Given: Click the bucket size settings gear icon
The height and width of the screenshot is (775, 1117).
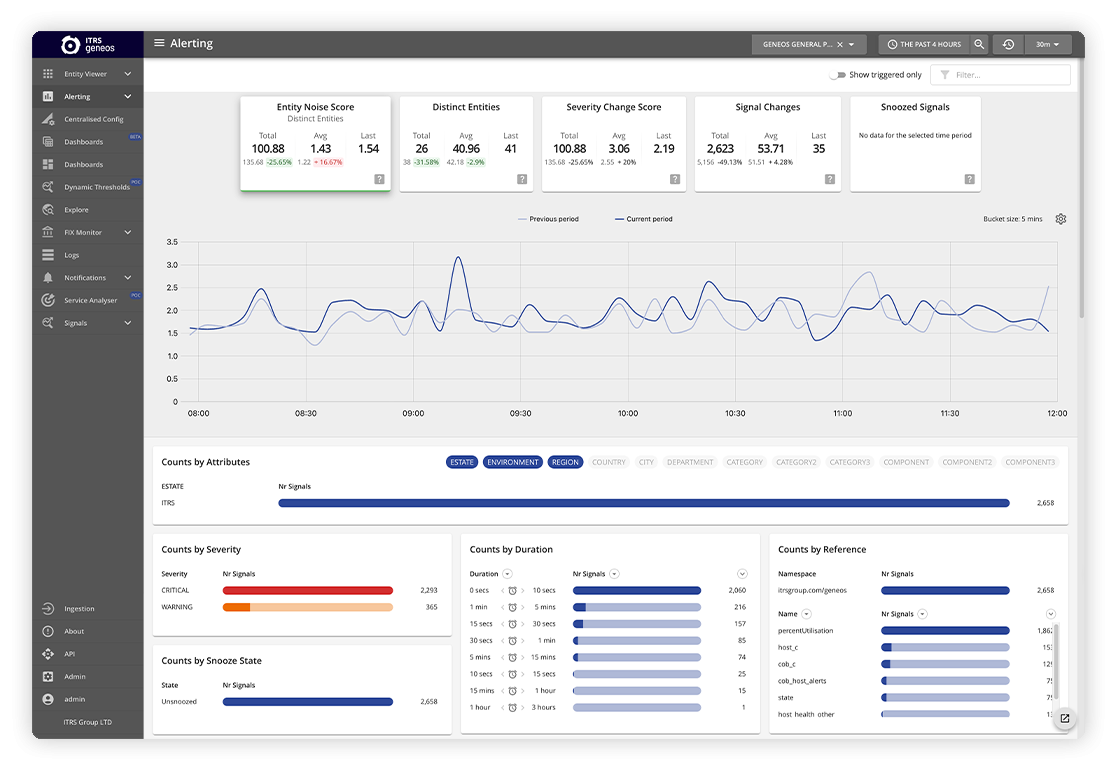Looking at the screenshot, I should tap(1061, 218).
